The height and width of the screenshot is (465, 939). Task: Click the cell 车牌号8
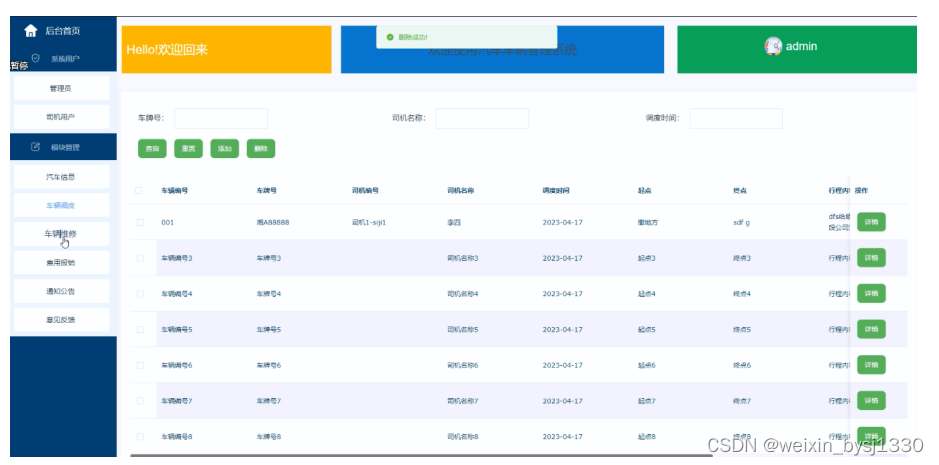point(269,436)
